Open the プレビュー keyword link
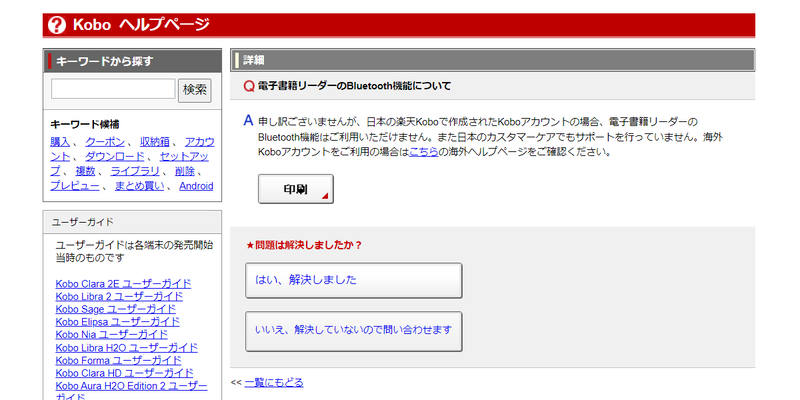Viewport: 800px width, 400px height. tap(75, 186)
